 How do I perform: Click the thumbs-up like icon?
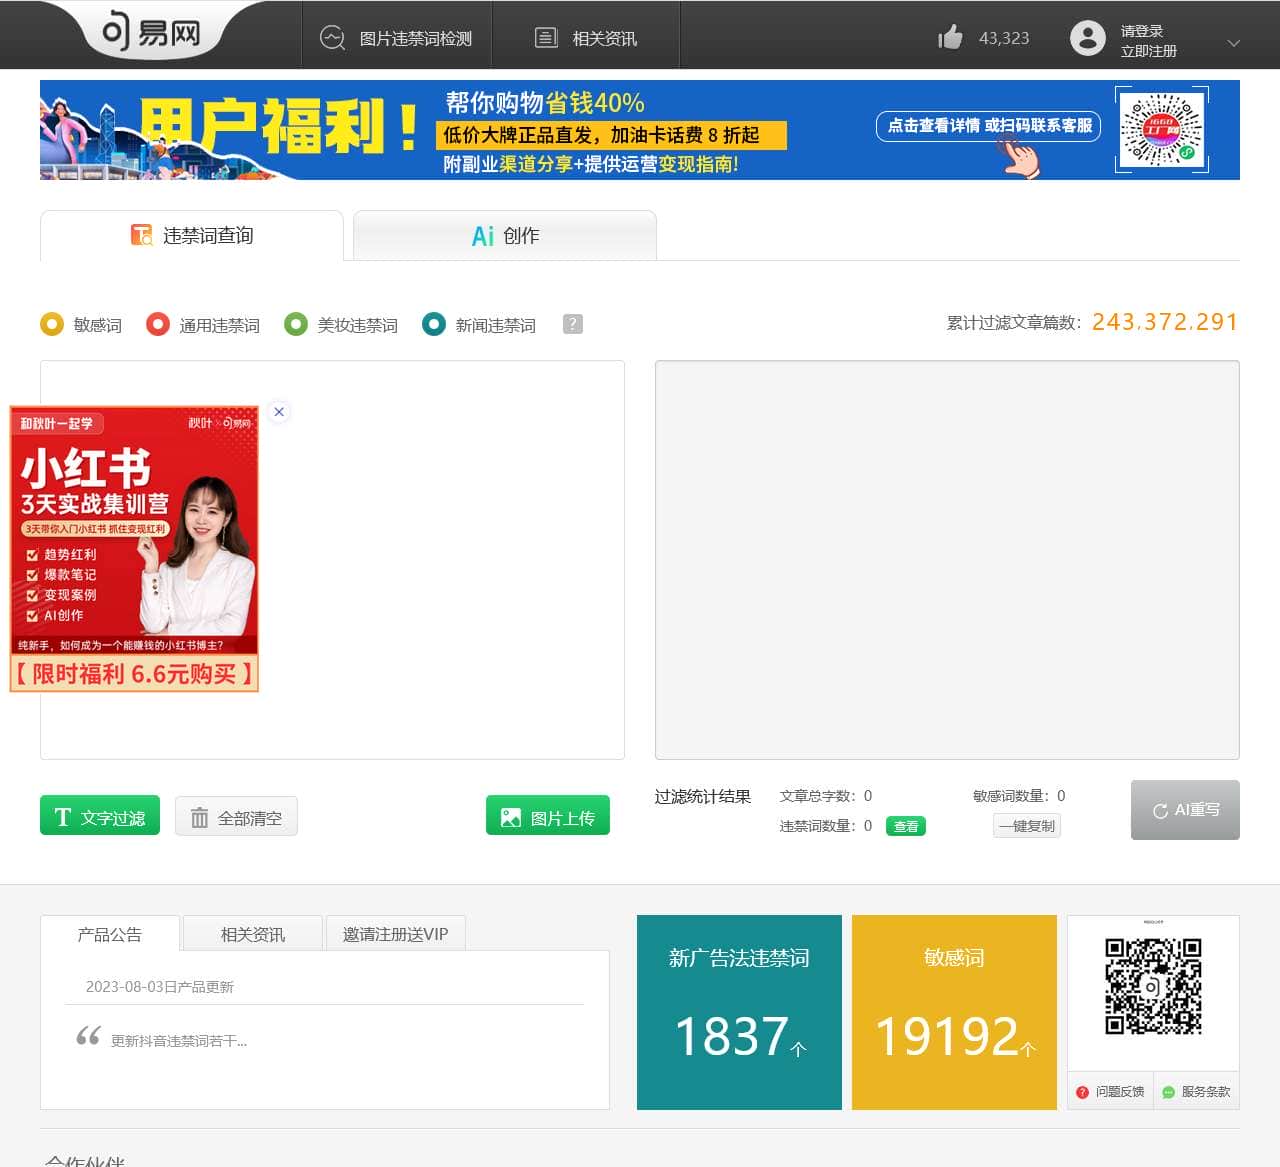click(950, 36)
